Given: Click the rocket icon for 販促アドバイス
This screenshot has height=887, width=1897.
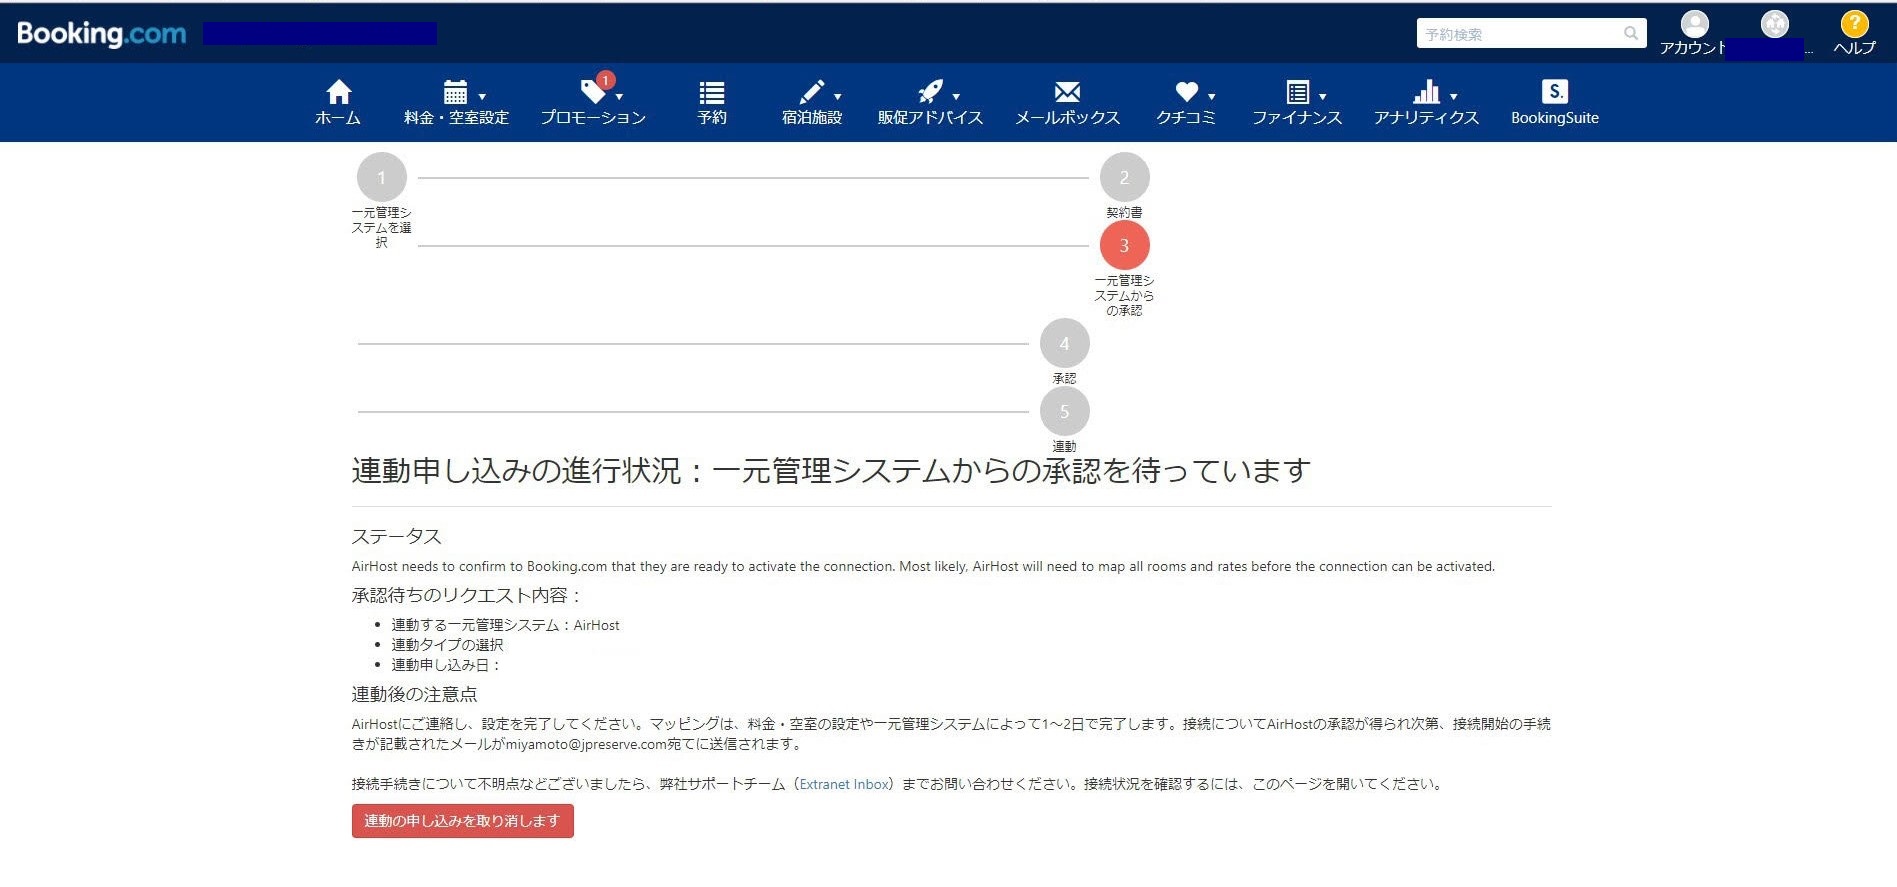Looking at the screenshot, I should [930, 92].
